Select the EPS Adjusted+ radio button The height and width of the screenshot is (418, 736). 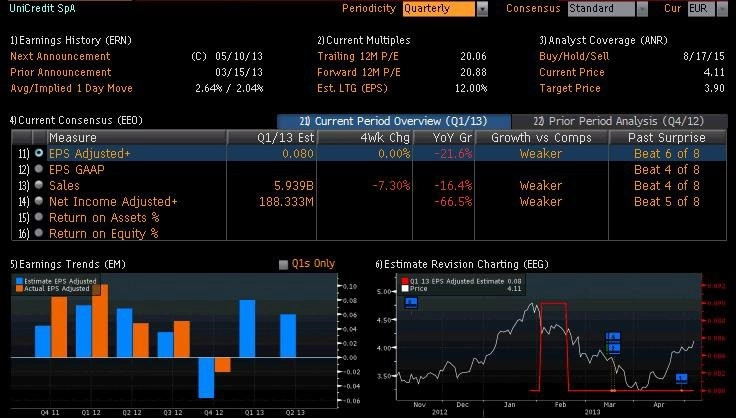[39, 153]
